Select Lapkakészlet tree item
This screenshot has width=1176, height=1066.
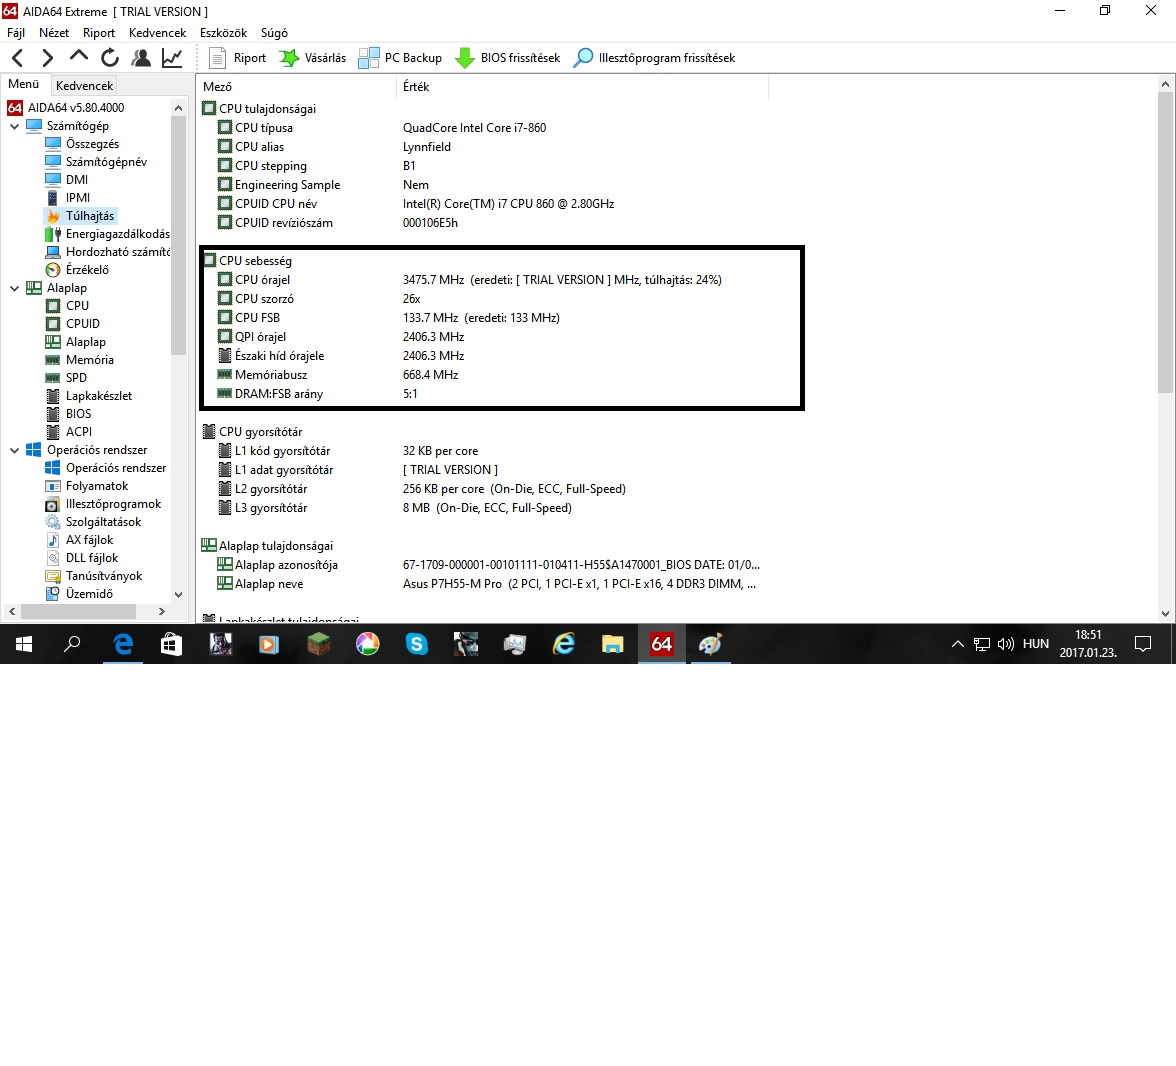(x=98, y=396)
